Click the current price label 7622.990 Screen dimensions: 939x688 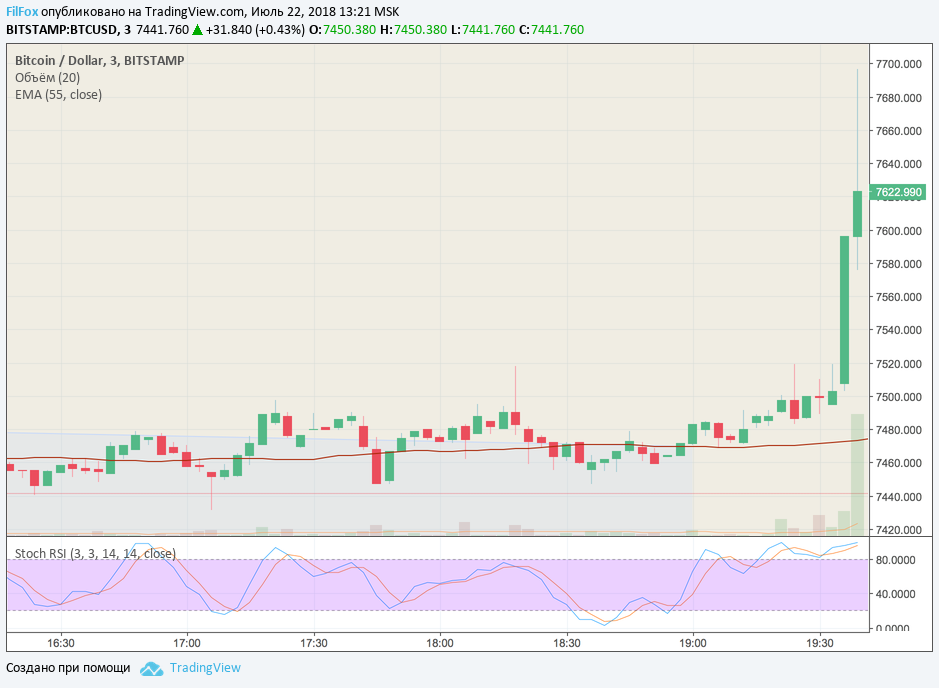897,192
